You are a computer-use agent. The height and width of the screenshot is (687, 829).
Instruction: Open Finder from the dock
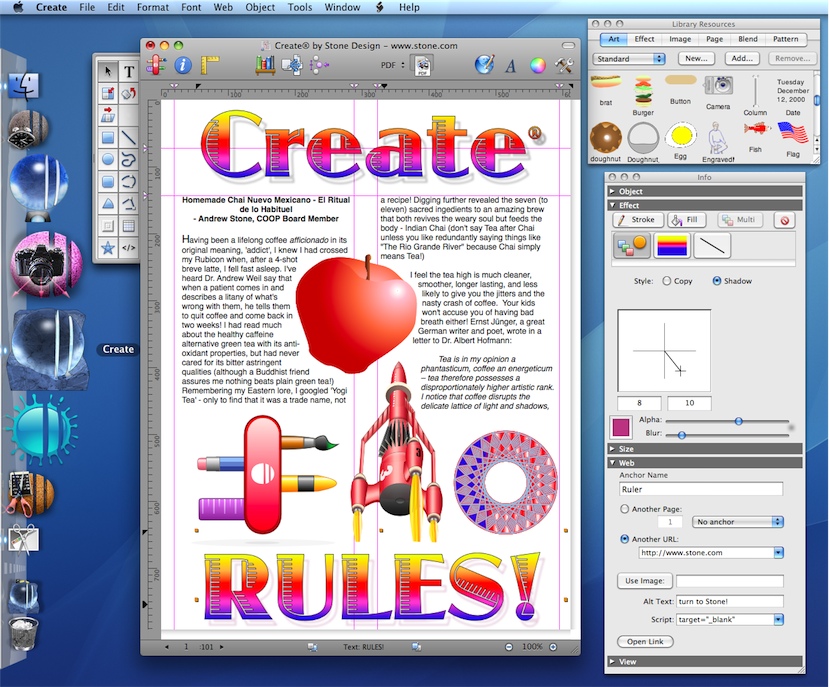pos(24,86)
